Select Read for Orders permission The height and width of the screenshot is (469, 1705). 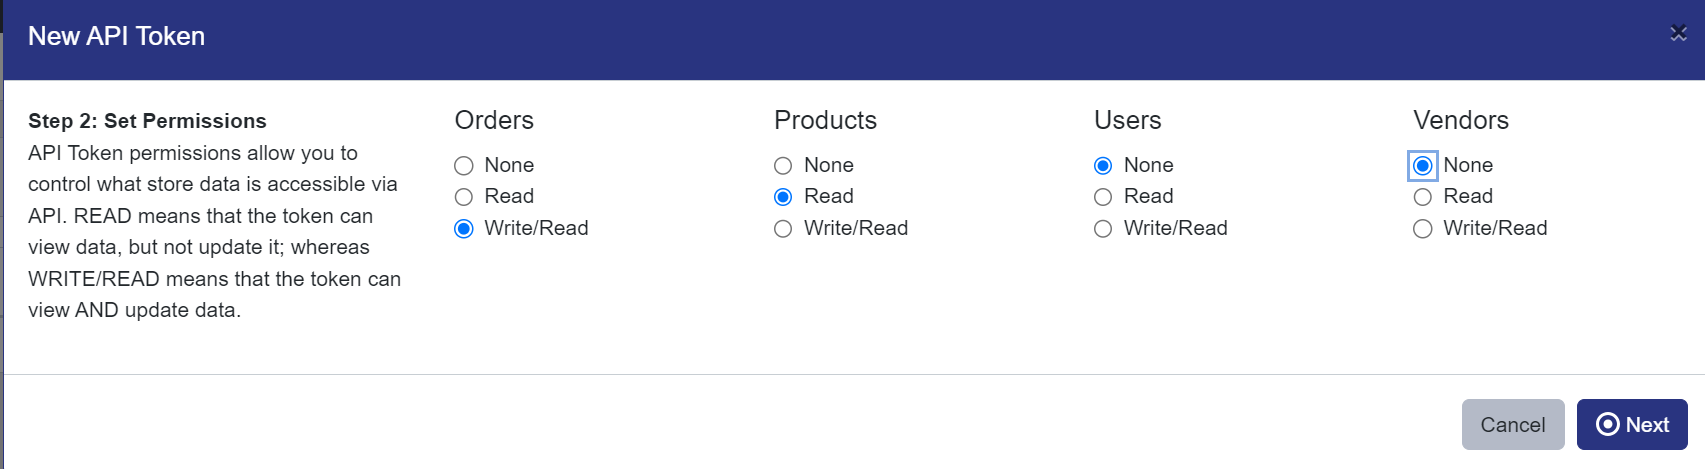coord(464,197)
